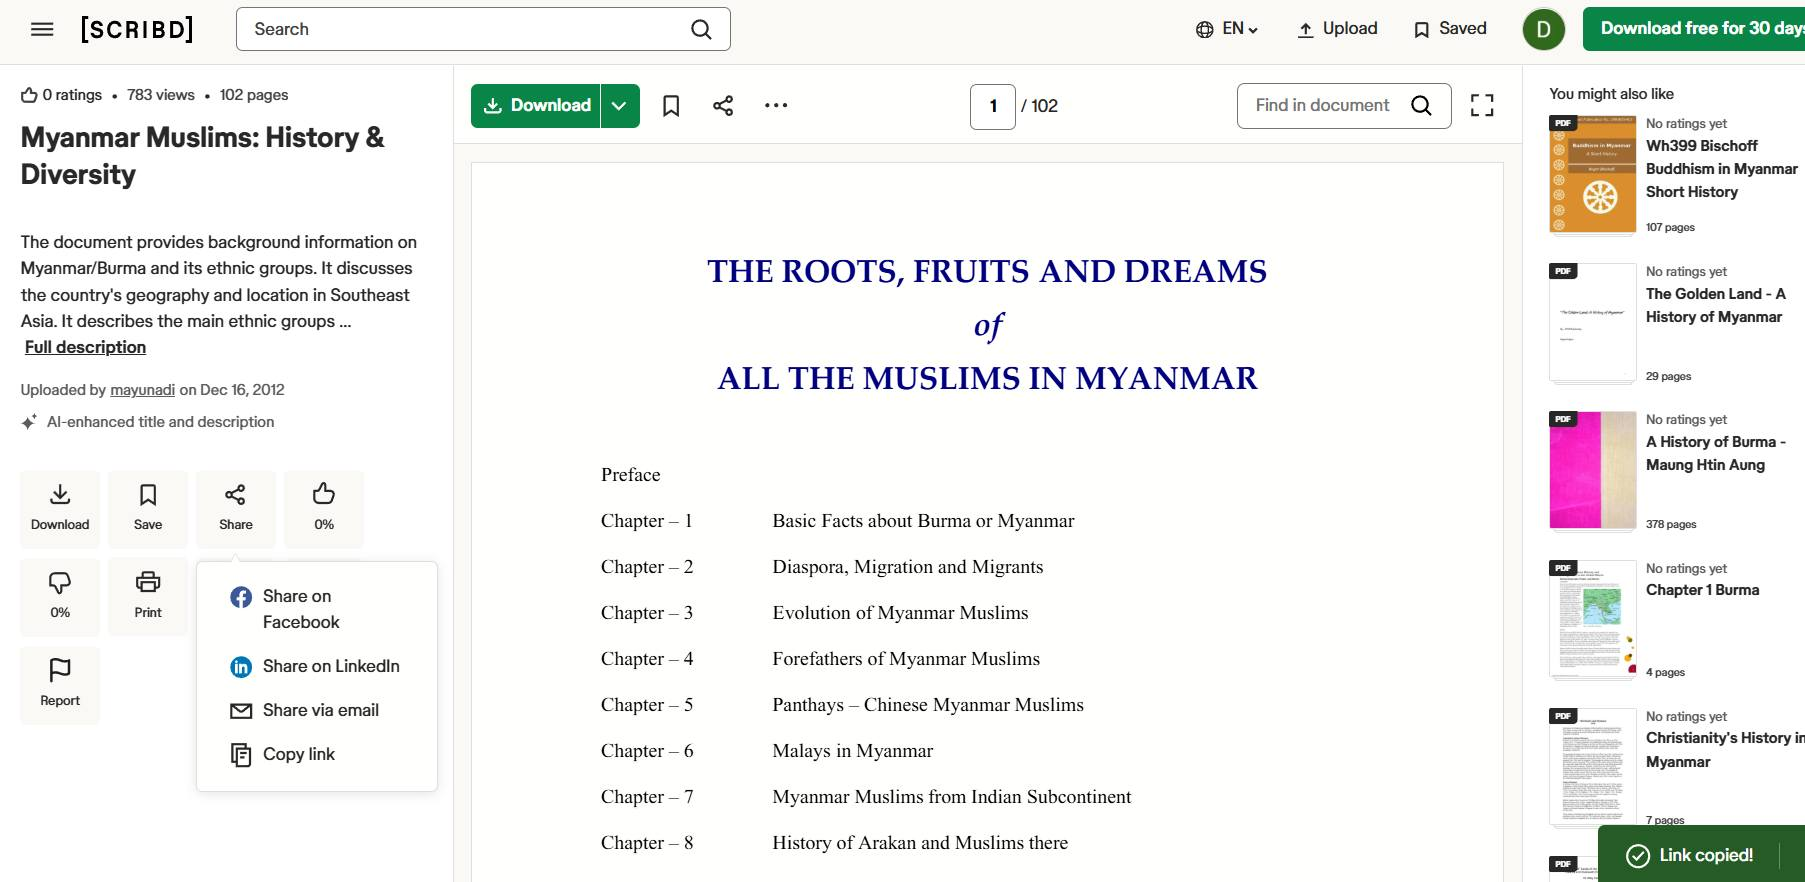Click the Print icon button
Viewport: 1805px width, 882px height.
click(148, 596)
